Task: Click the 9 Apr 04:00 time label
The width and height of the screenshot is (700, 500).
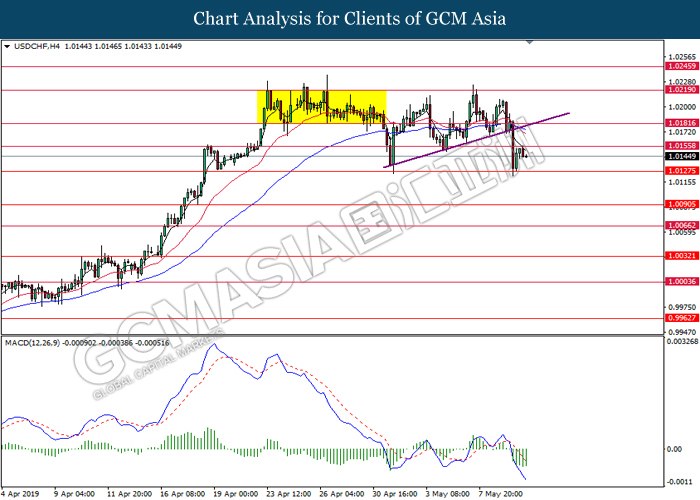Action: (74, 494)
